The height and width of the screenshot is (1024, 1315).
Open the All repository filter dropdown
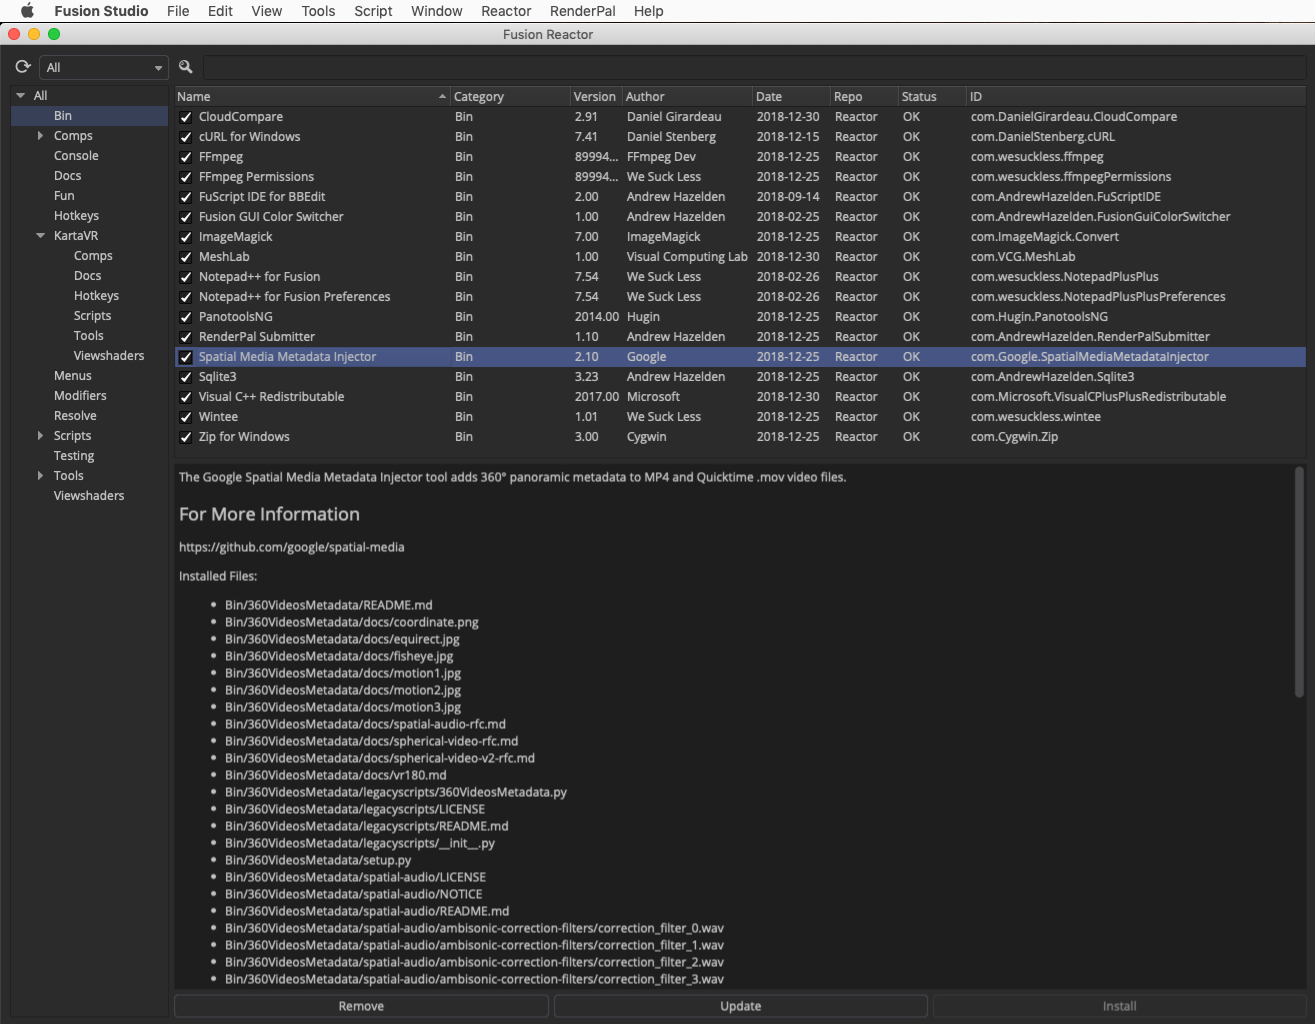[103, 67]
